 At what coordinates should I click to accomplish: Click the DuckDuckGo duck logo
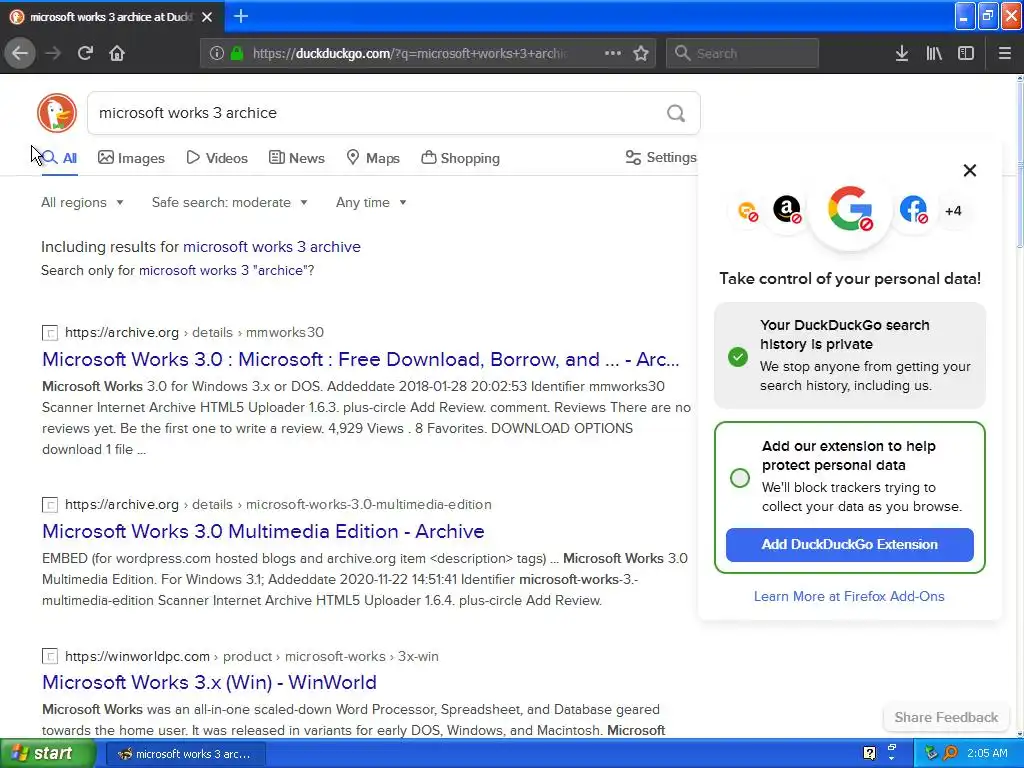point(57,113)
